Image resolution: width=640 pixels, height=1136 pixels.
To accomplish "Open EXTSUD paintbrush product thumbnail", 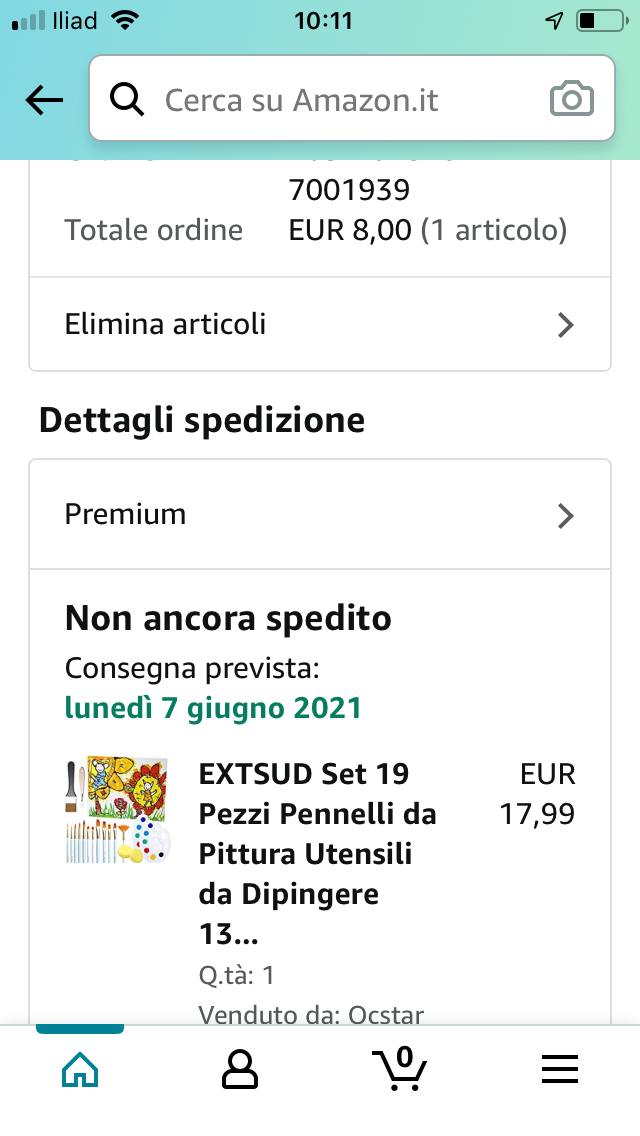I will point(118,810).
